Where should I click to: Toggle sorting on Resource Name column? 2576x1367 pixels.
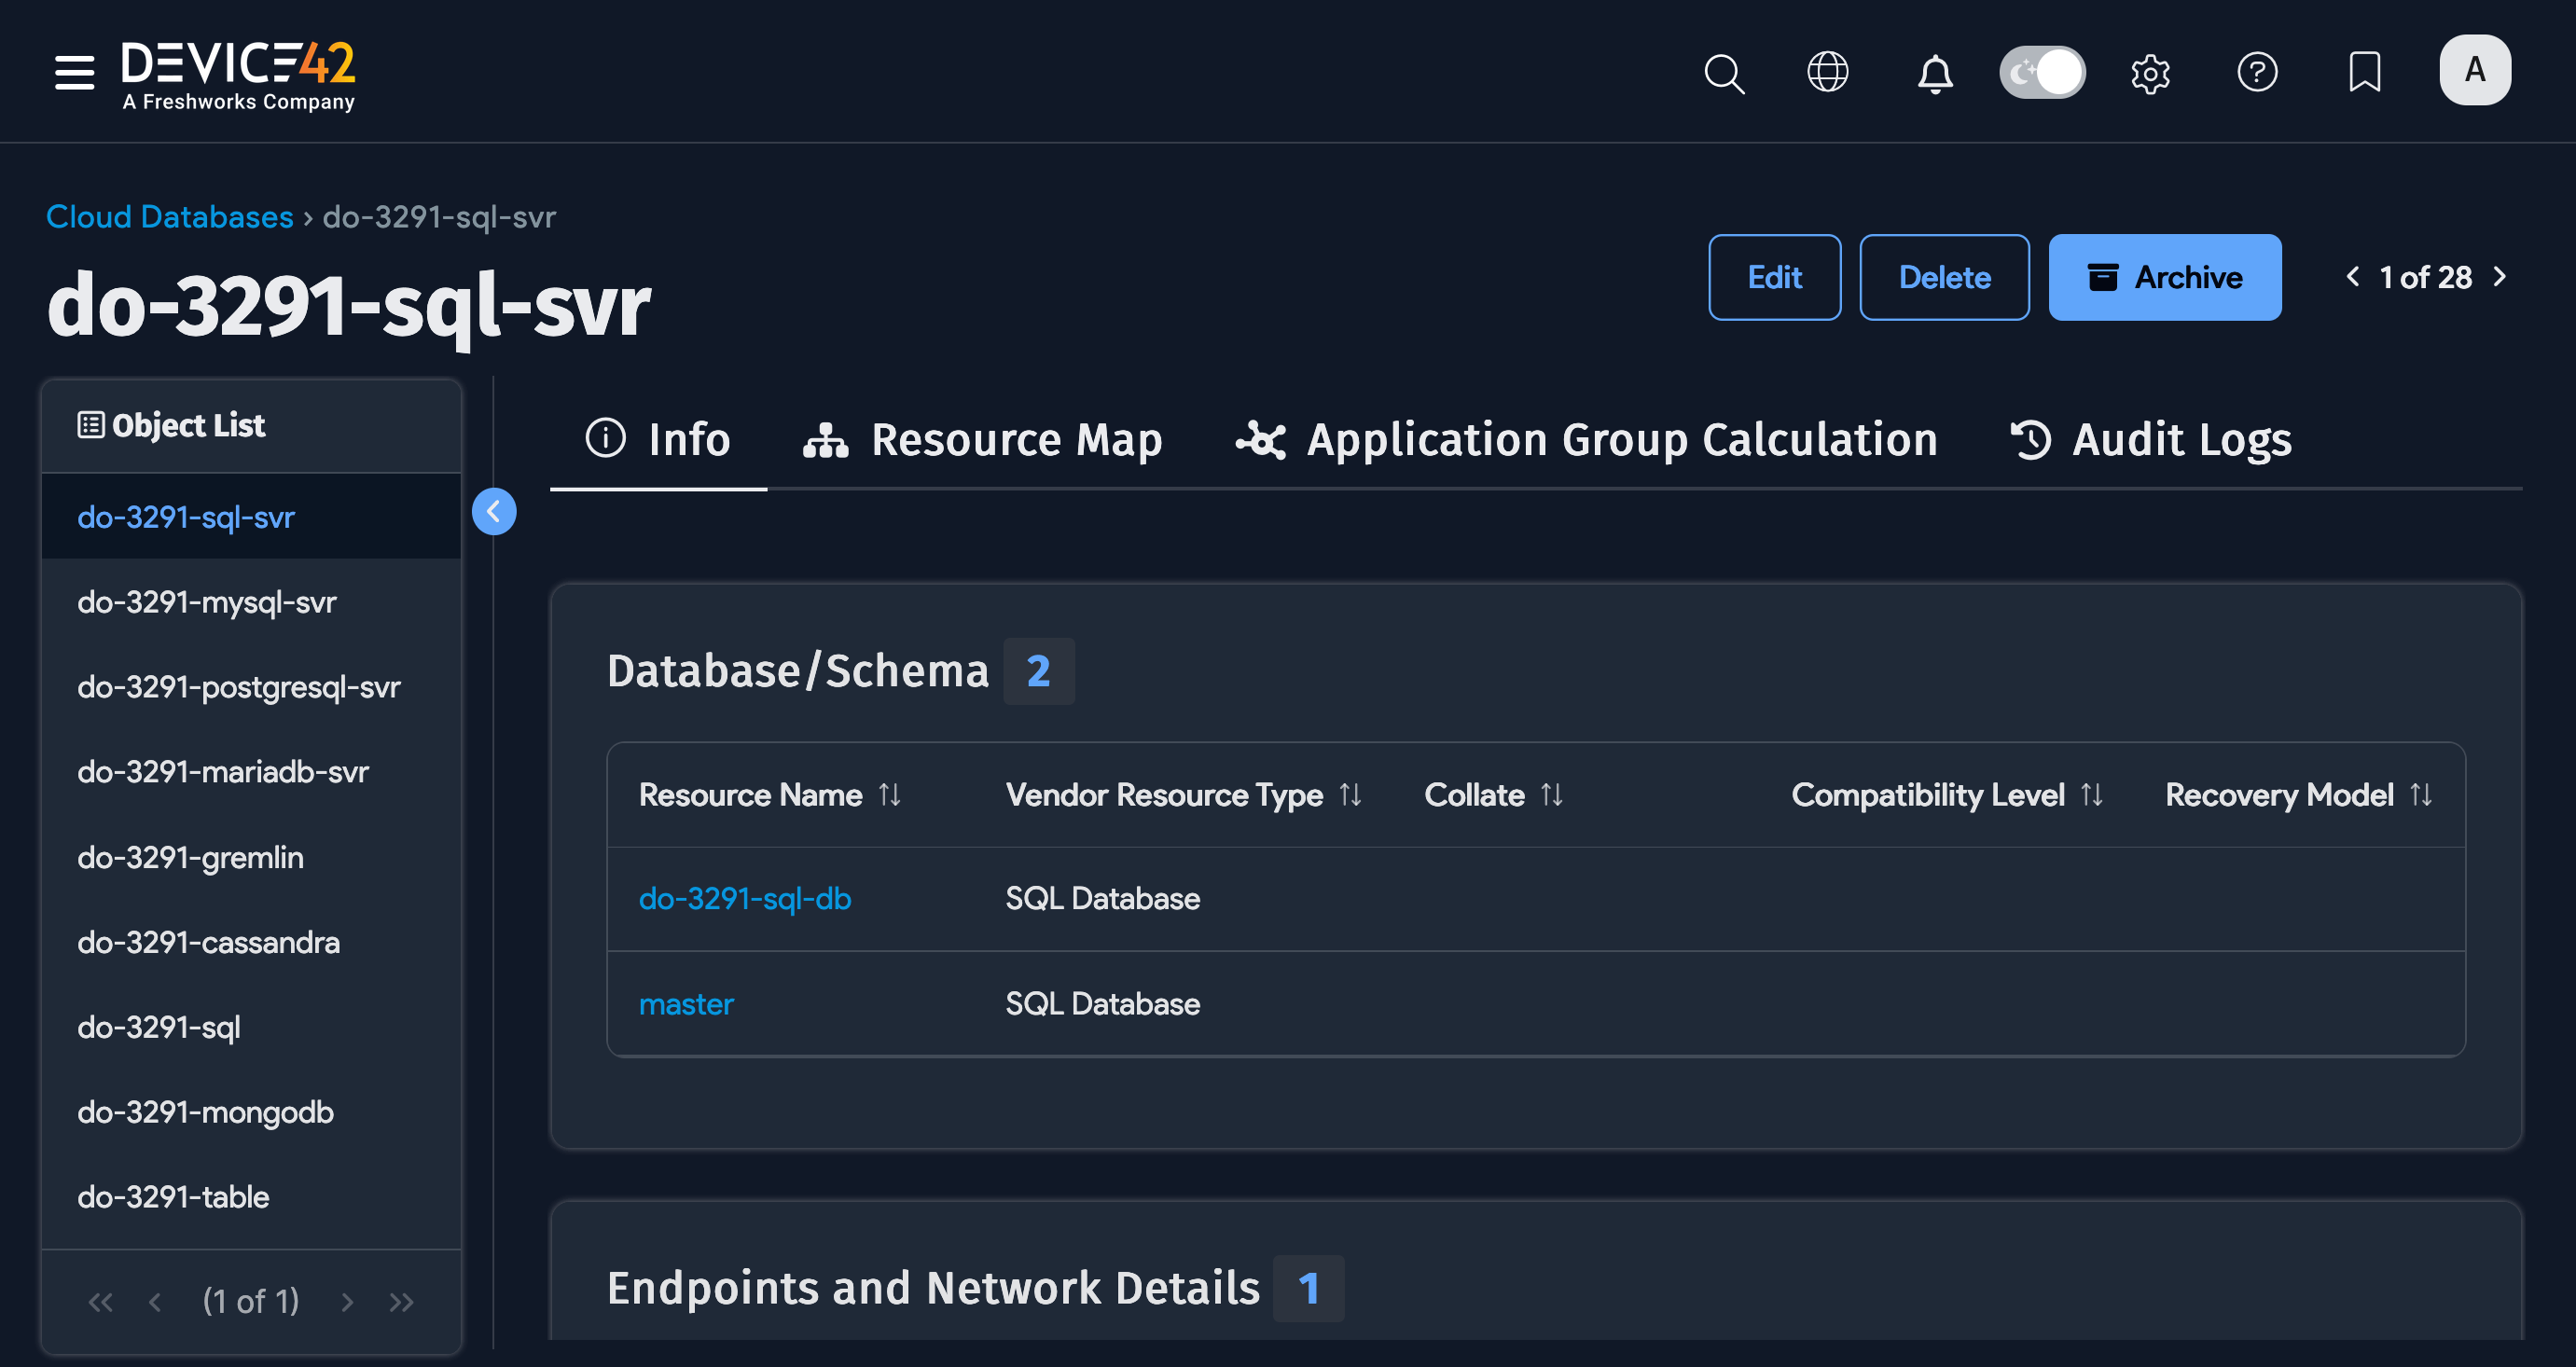click(x=890, y=795)
